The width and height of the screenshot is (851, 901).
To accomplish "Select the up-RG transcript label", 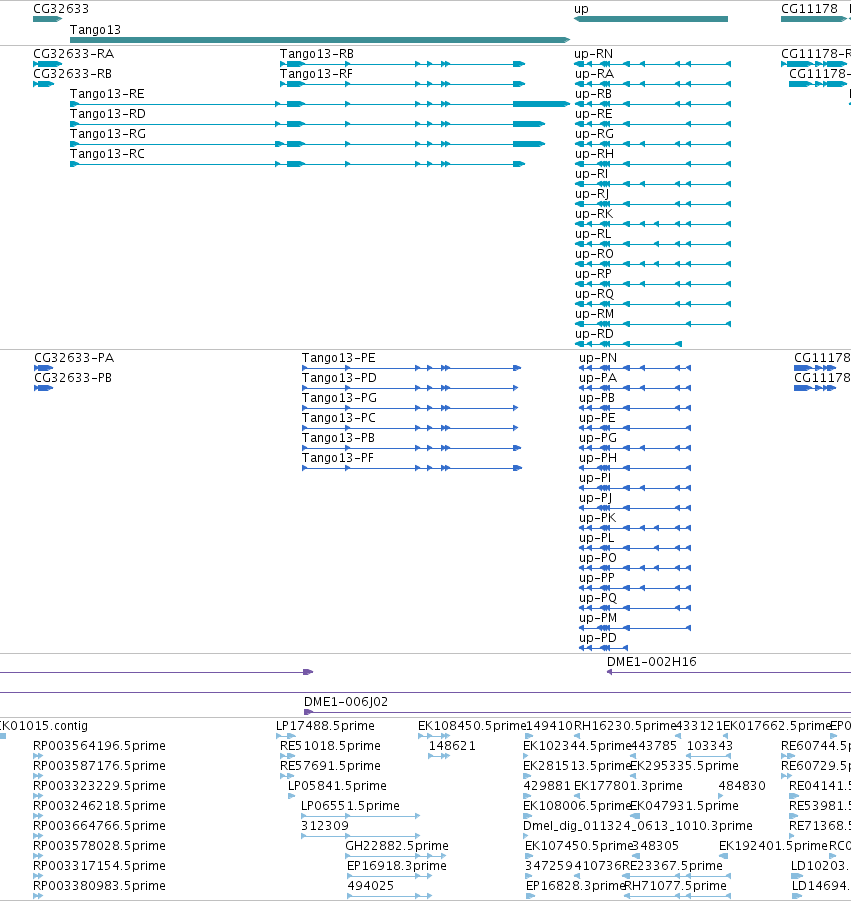I will coord(594,134).
